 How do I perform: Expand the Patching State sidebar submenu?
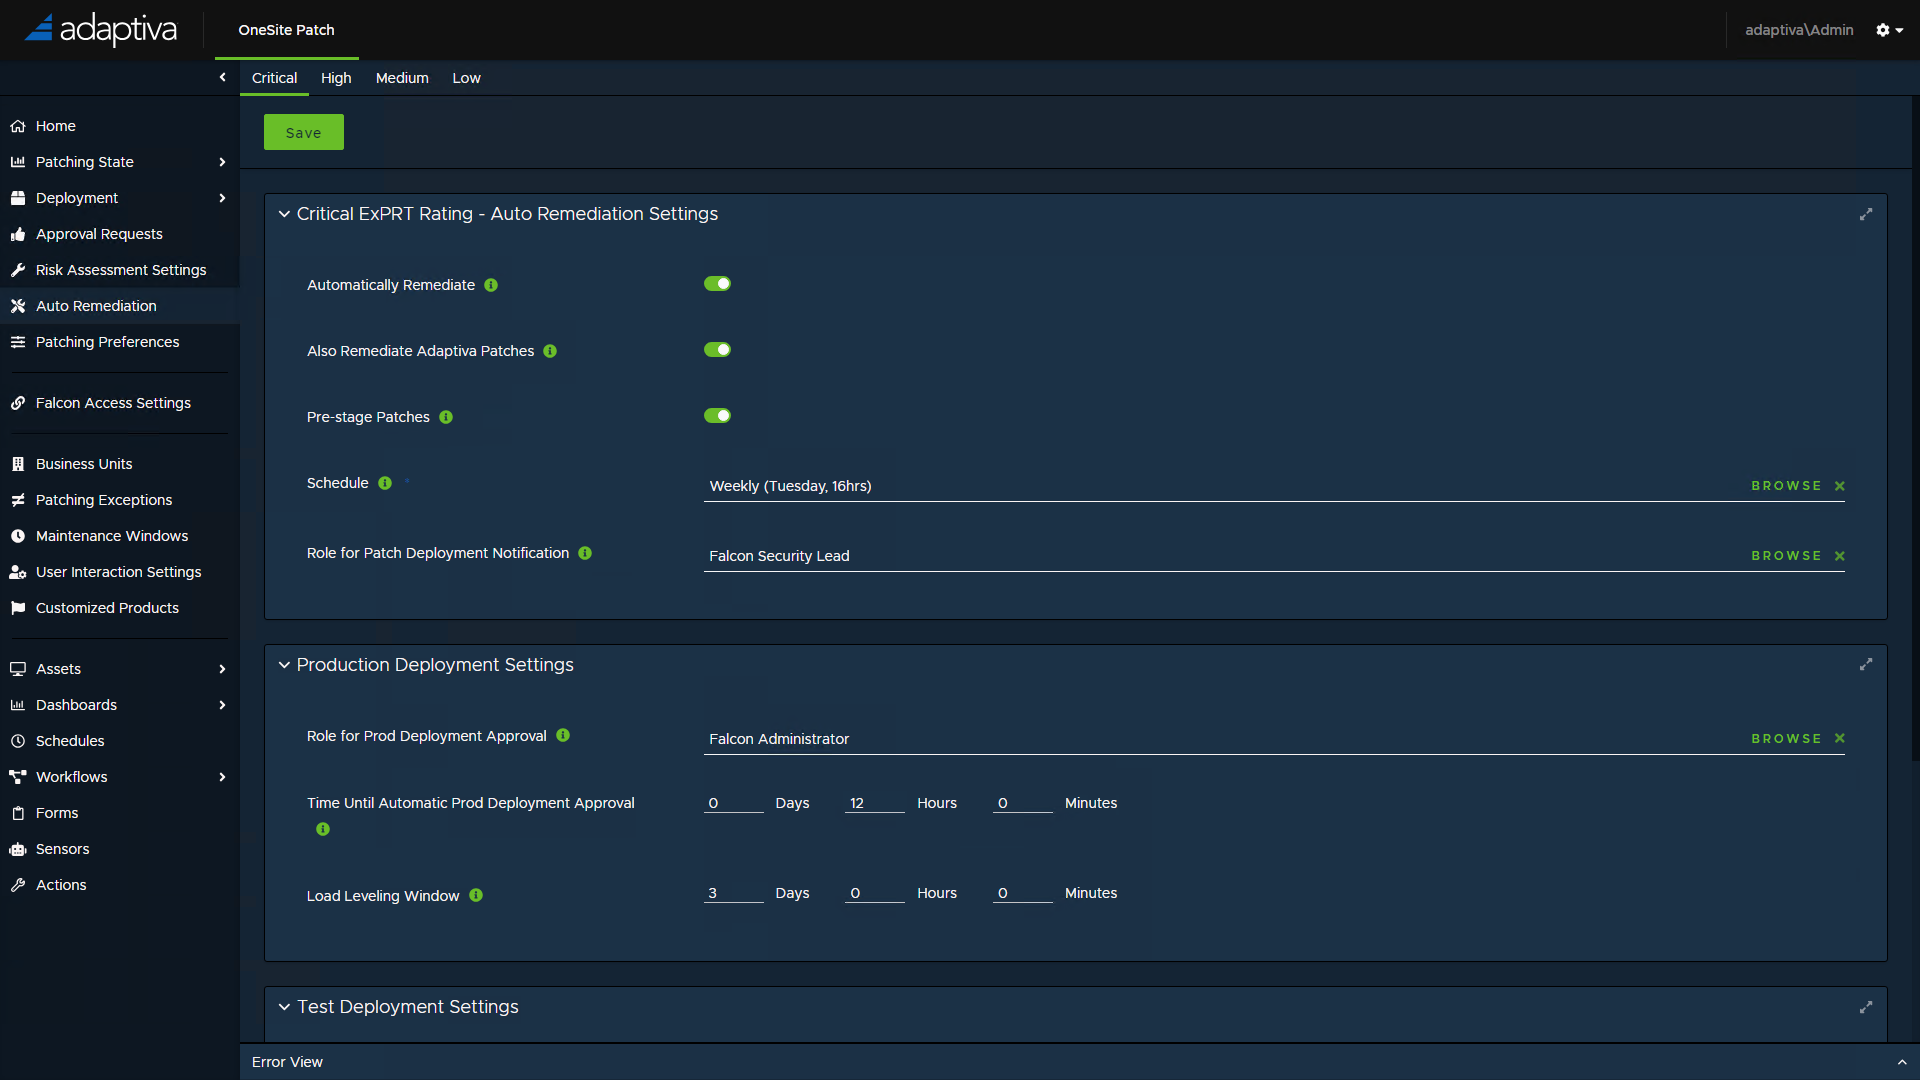tap(222, 162)
